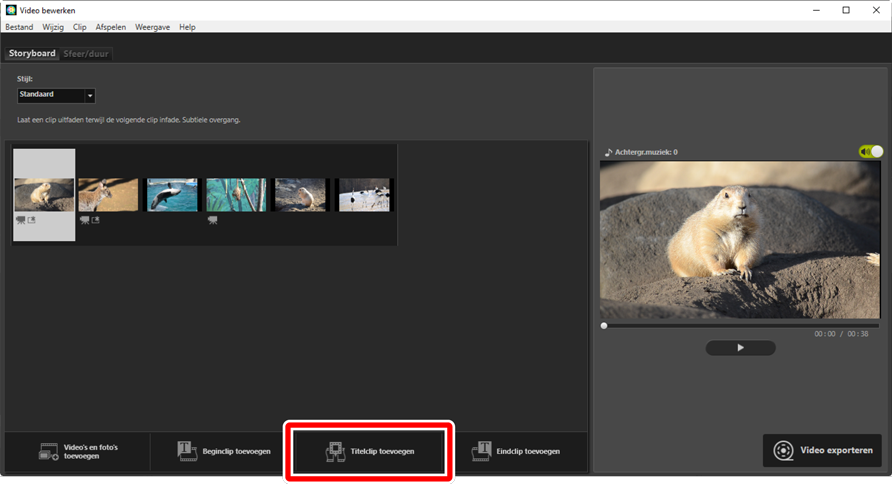
Task: Select the green bamboo clip thumbnail
Action: pyautogui.click(x=236, y=195)
